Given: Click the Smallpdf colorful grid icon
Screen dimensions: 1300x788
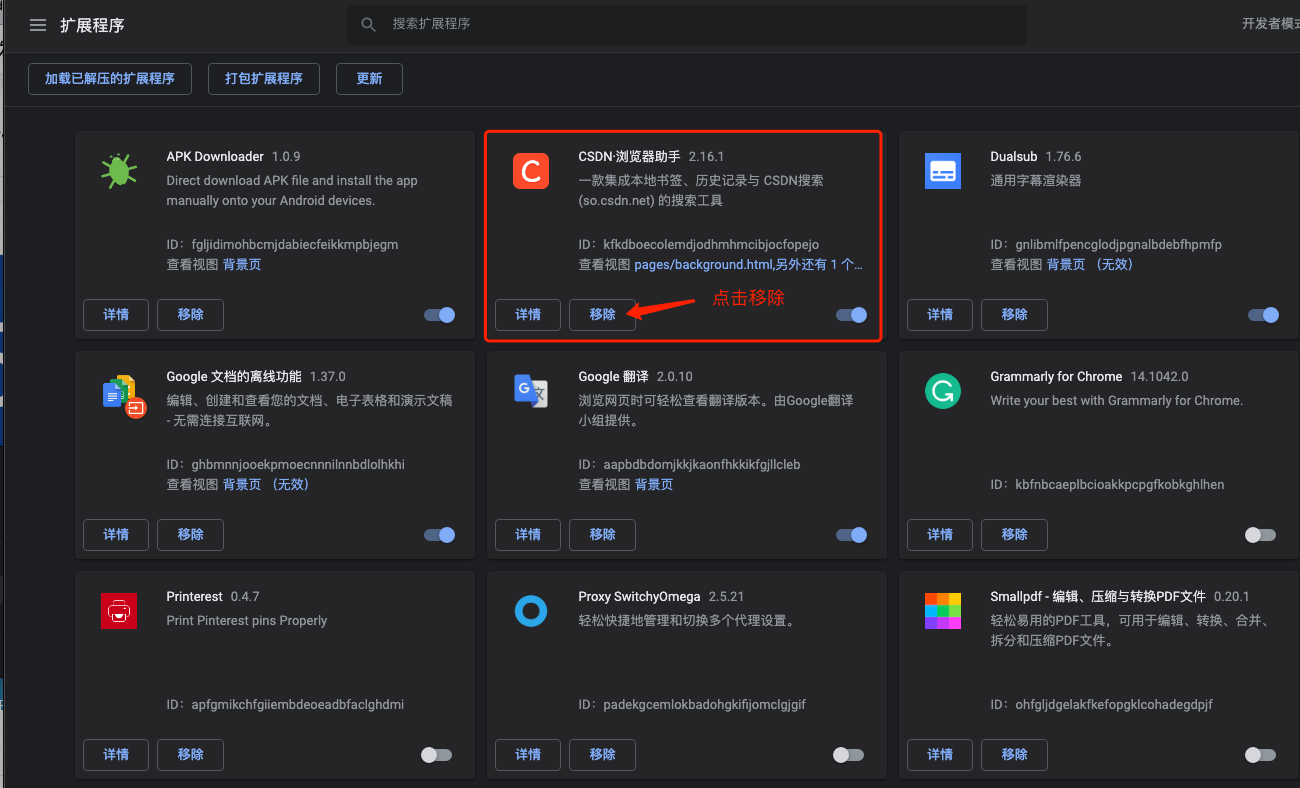Looking at the screenshot, I should click(943, 611).
